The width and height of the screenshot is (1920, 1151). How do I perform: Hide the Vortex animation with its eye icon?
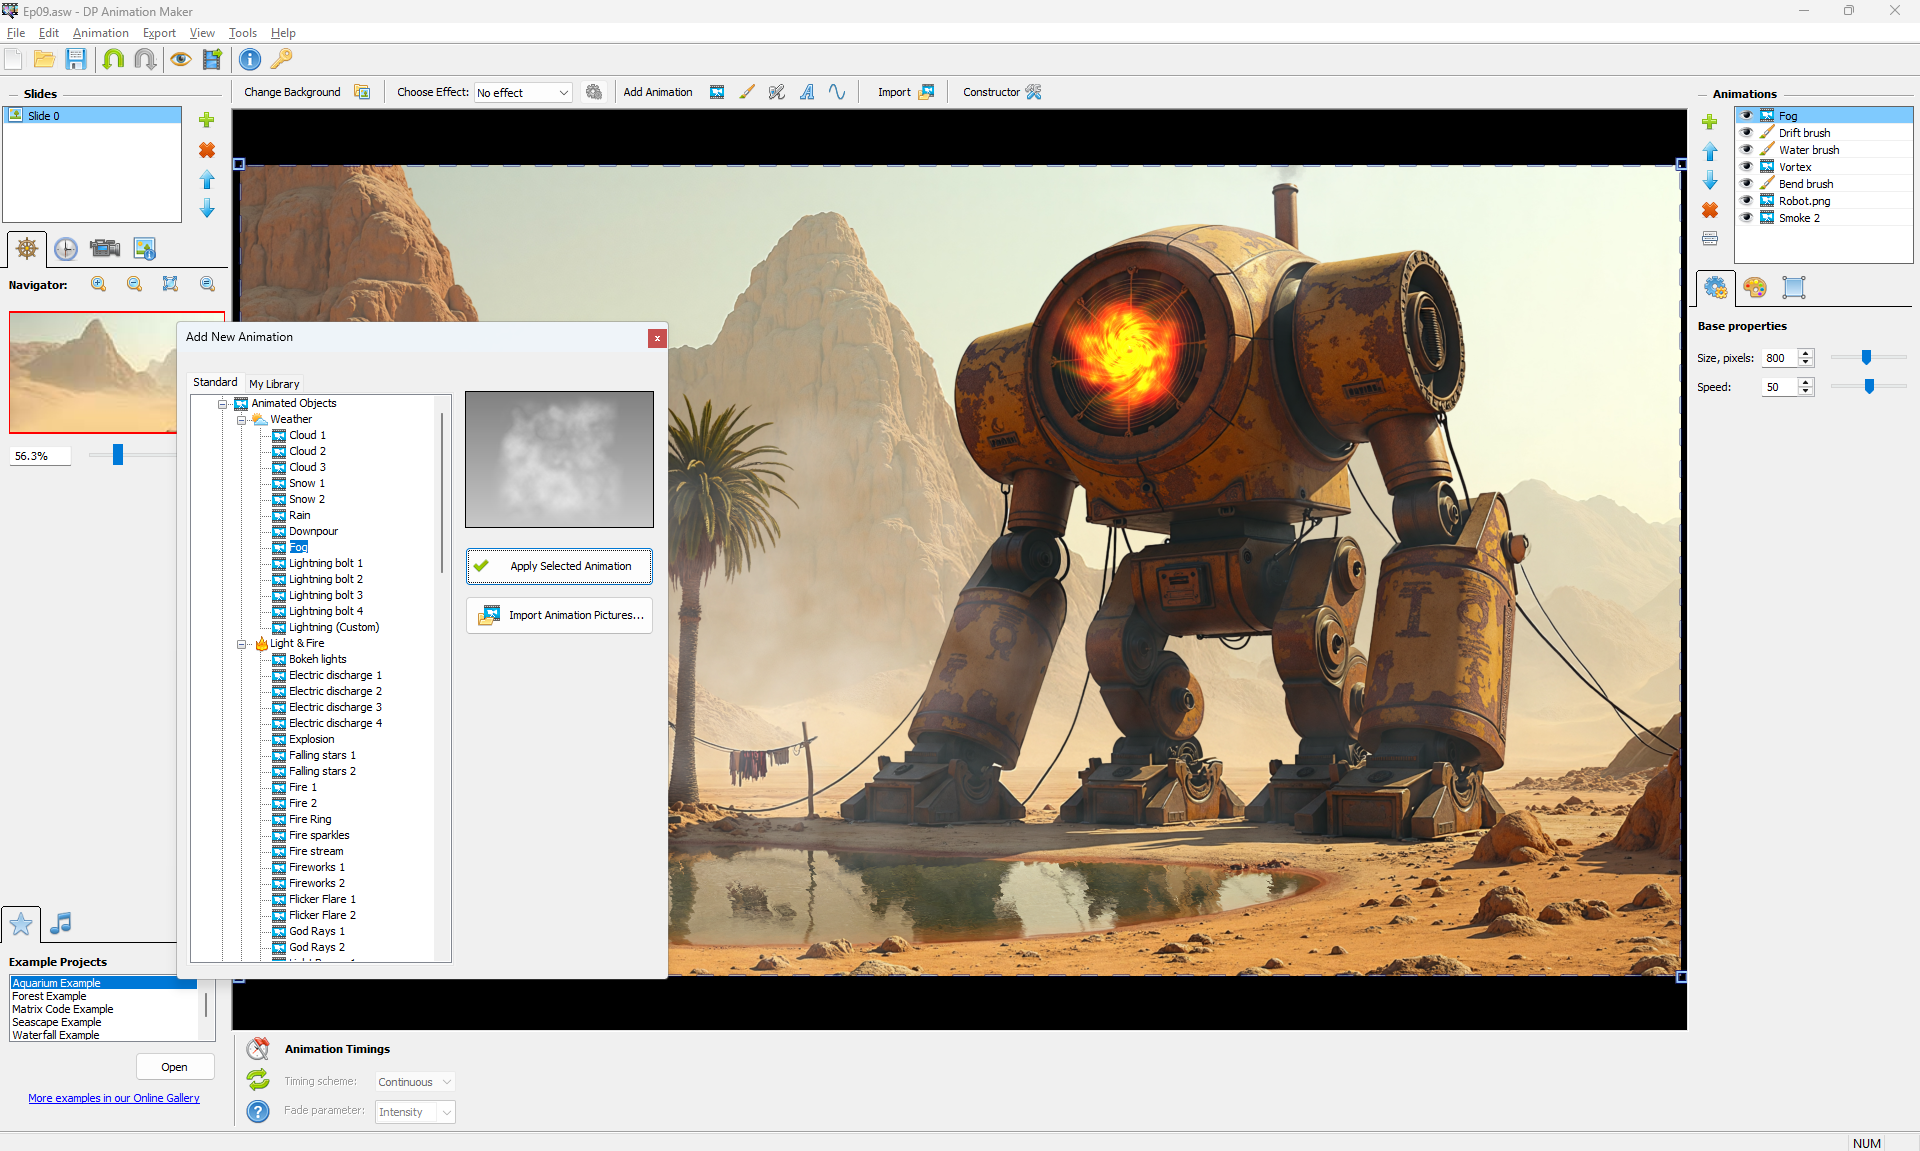click(1746, 167)
